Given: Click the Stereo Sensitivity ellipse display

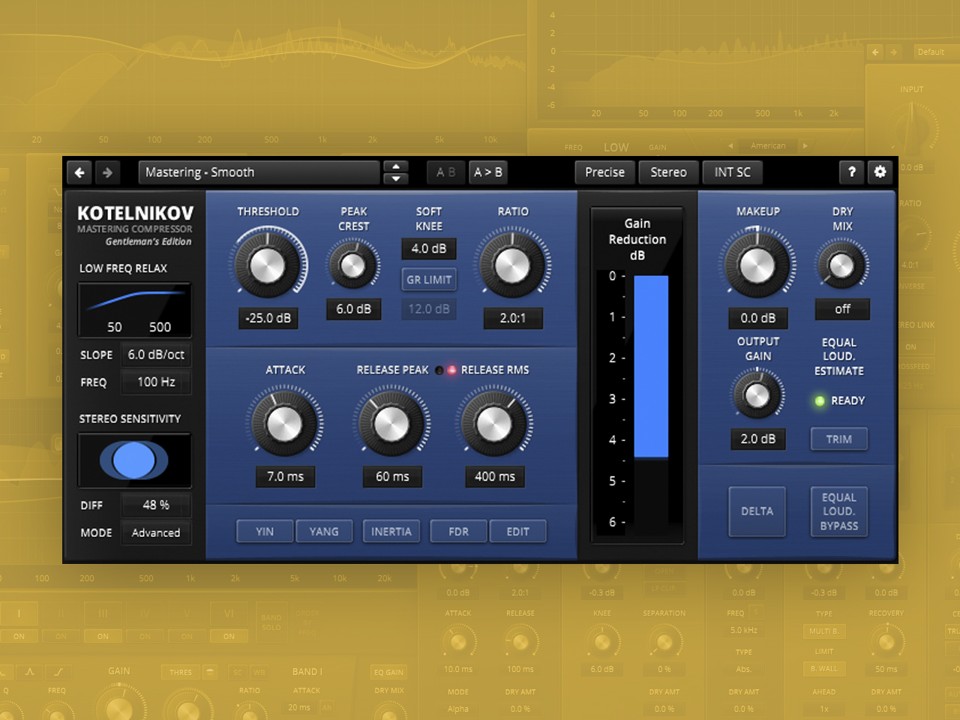Looking at the screenshot, I should [x=135, y=460].
